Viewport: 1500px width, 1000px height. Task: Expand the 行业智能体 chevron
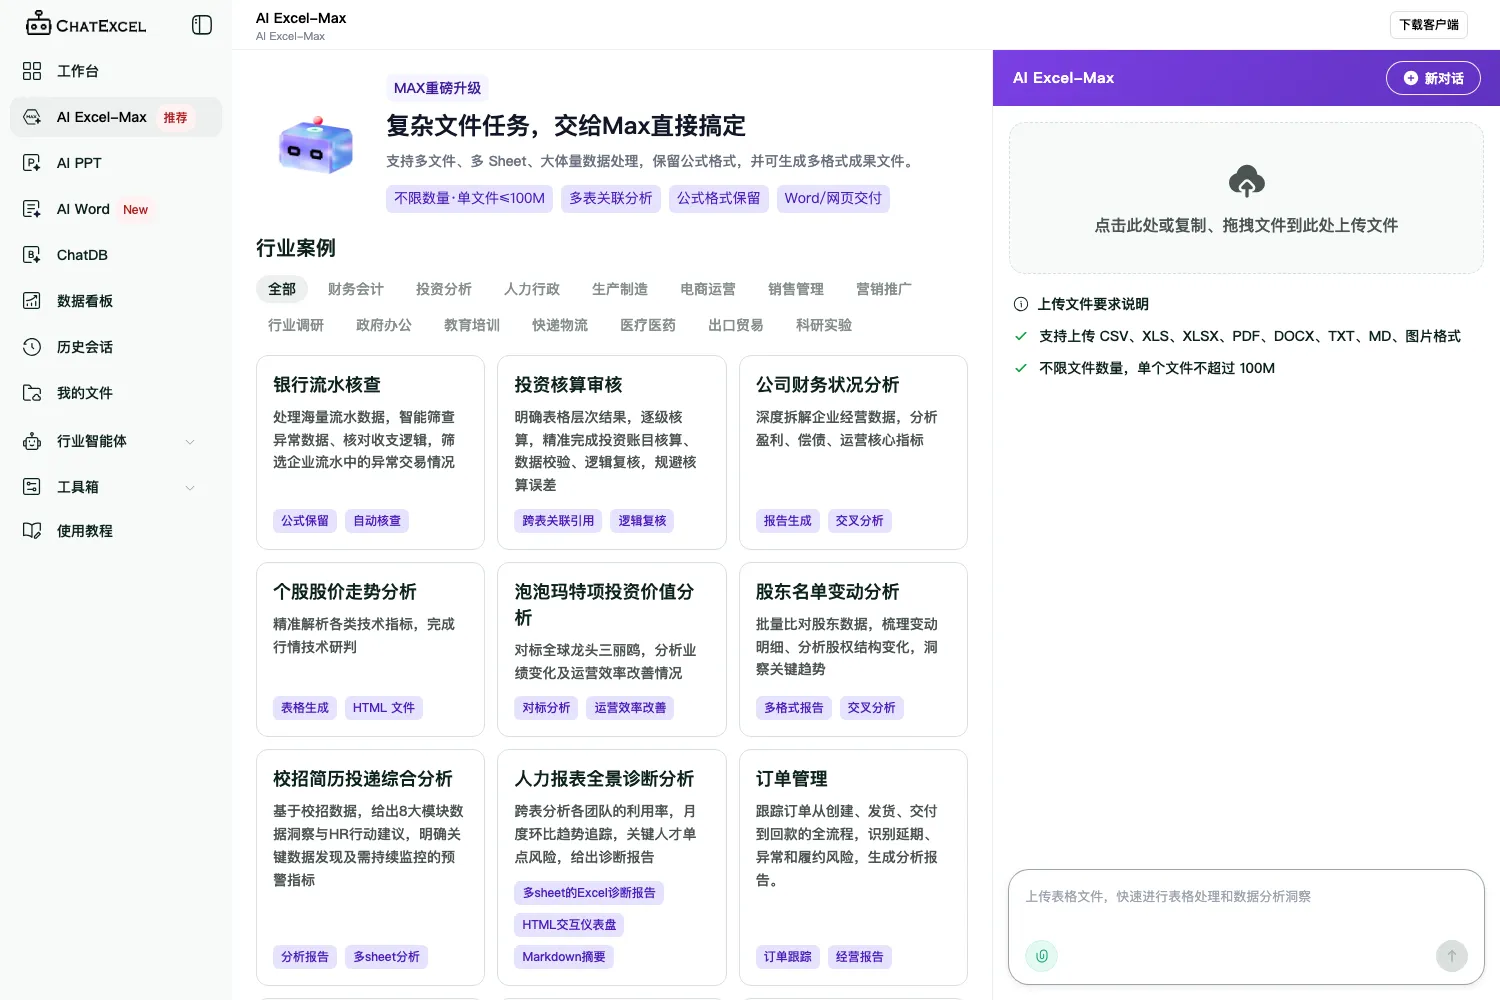point(190,441)
